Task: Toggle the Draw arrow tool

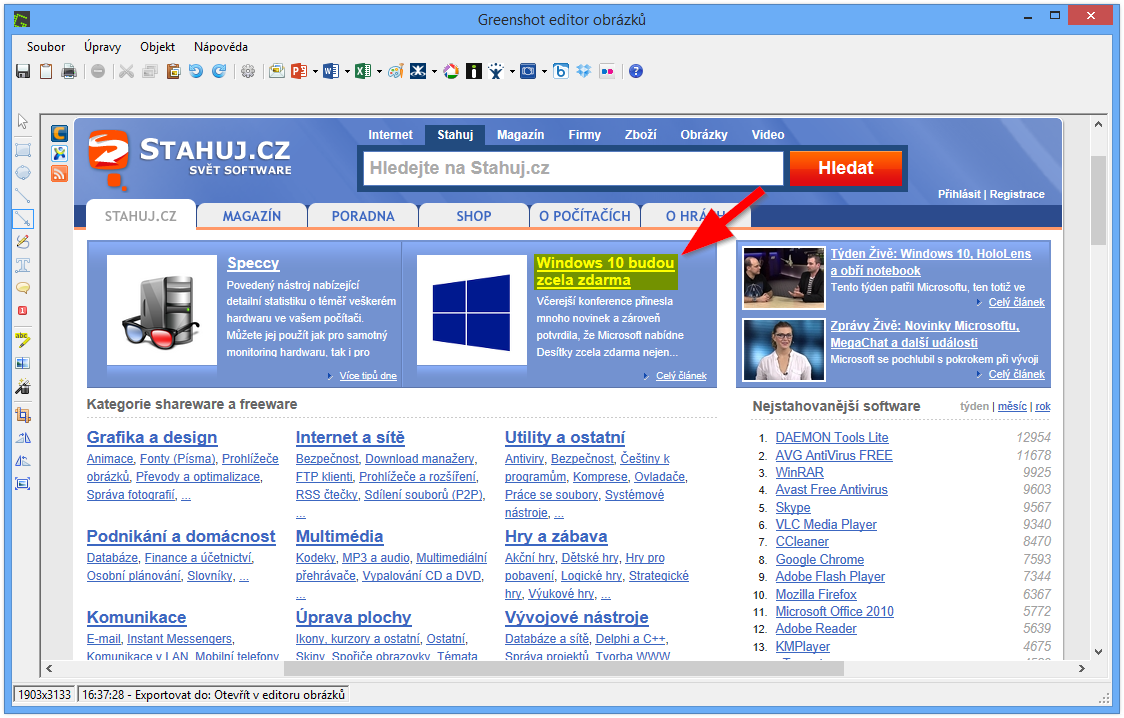Action: (23, 219)
